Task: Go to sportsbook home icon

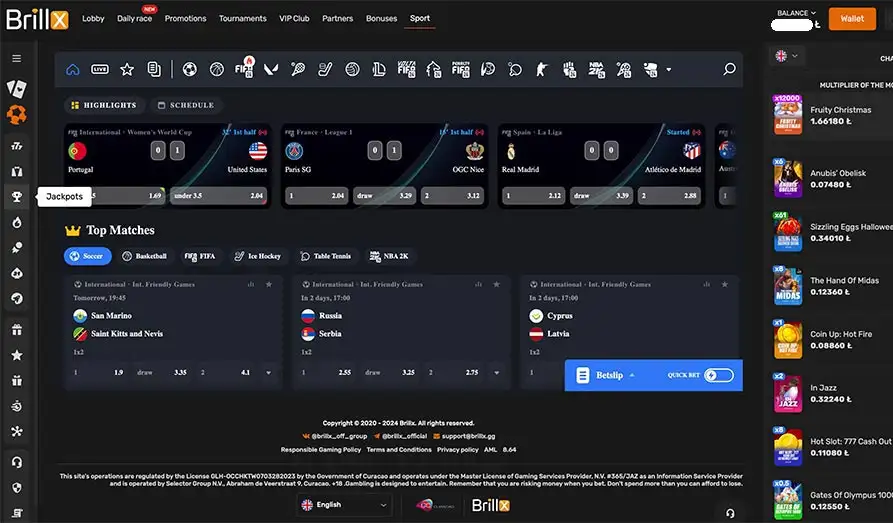Action: tap(73, 70)
